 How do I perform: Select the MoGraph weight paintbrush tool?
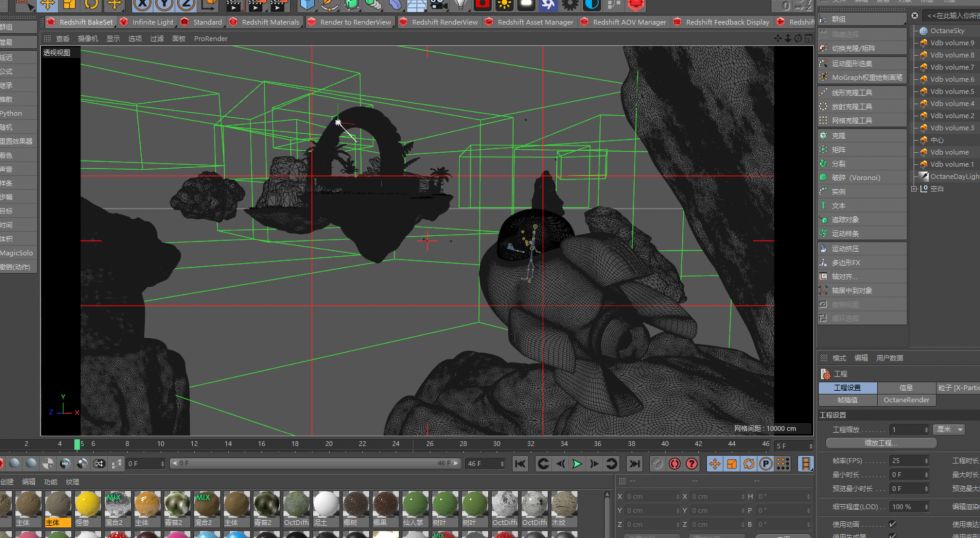click(866, 77)
